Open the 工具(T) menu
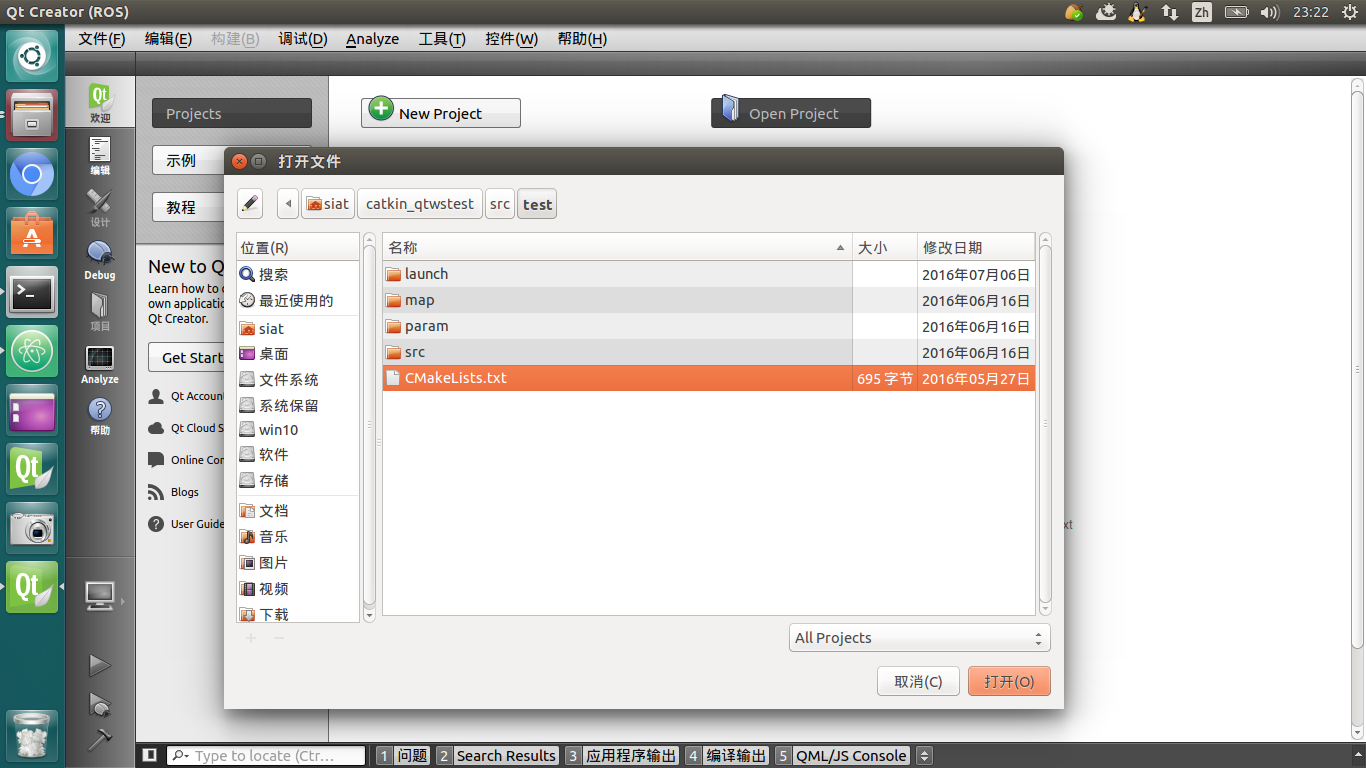Viewport: 1366px width, 768px height. pyautogui.click(x=442, y=39)
